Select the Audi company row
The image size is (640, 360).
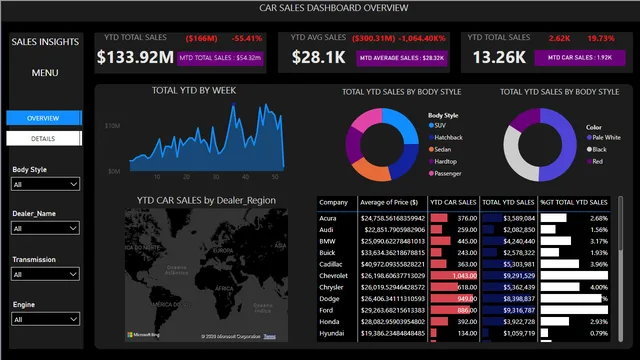tap(464, 230)
